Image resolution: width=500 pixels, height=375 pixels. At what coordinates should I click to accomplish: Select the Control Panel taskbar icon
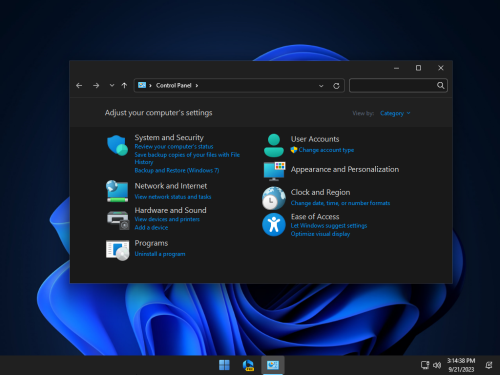point(273,365)
